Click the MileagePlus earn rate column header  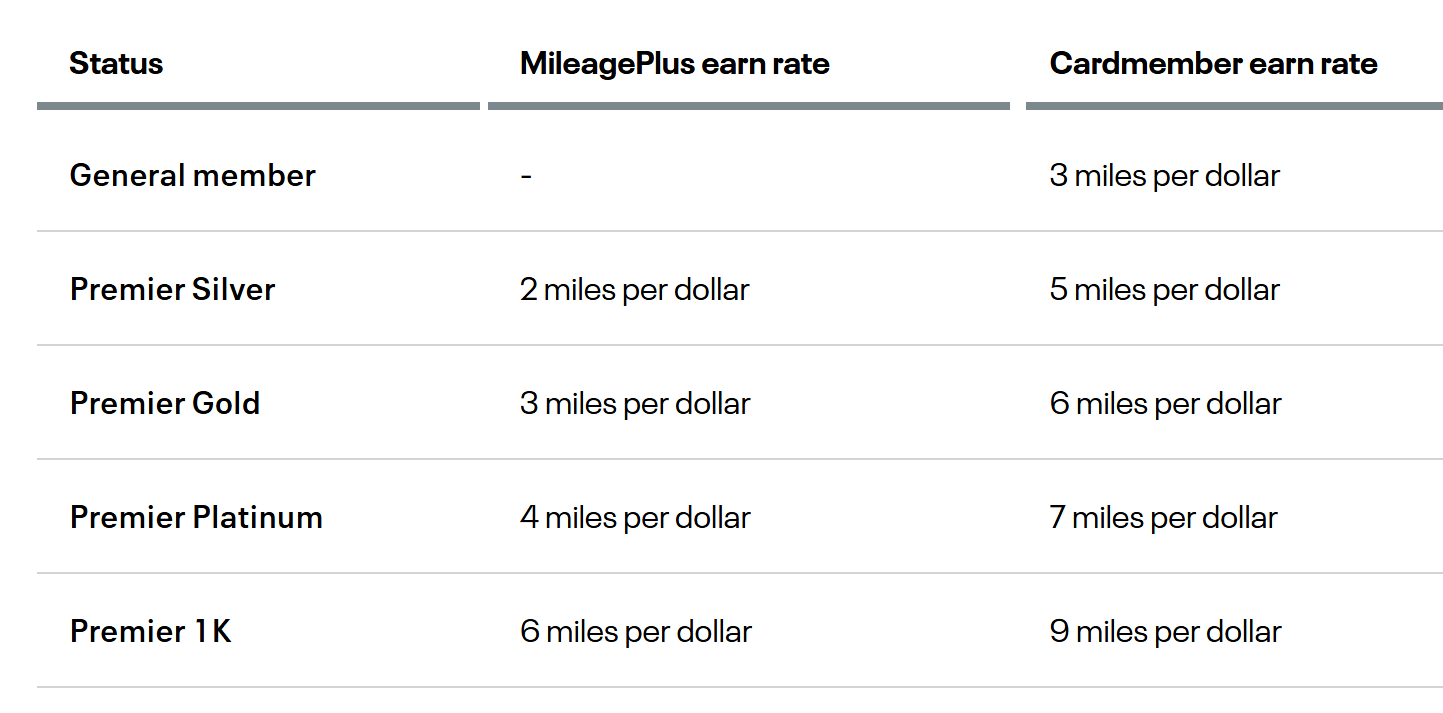pyautogui.click(x=675, y=64)
